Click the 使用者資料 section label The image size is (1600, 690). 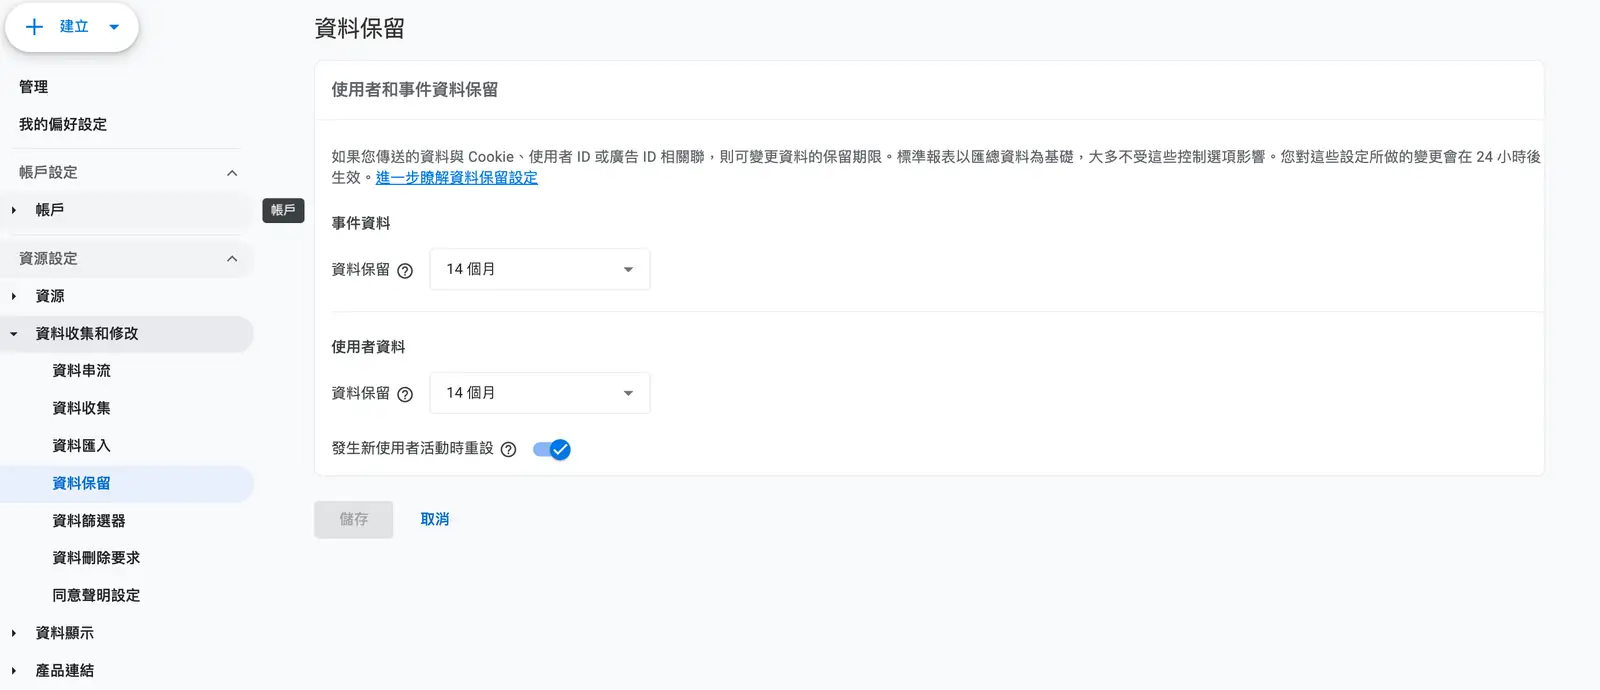(368, 347)
